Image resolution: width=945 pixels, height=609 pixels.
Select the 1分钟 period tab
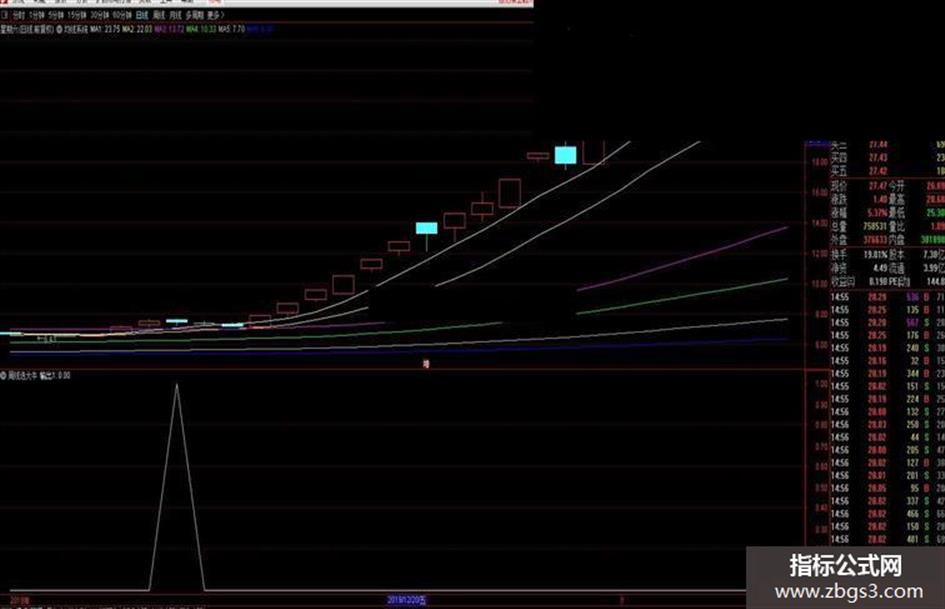pyautogui.click(x=37, y=15)
